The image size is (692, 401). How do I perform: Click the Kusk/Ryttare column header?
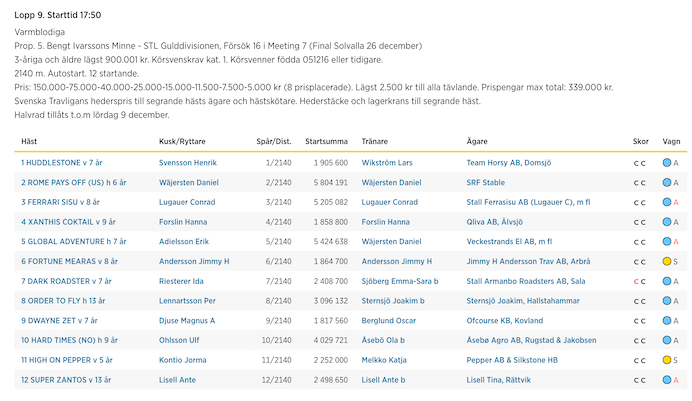[x=185, y=141]
